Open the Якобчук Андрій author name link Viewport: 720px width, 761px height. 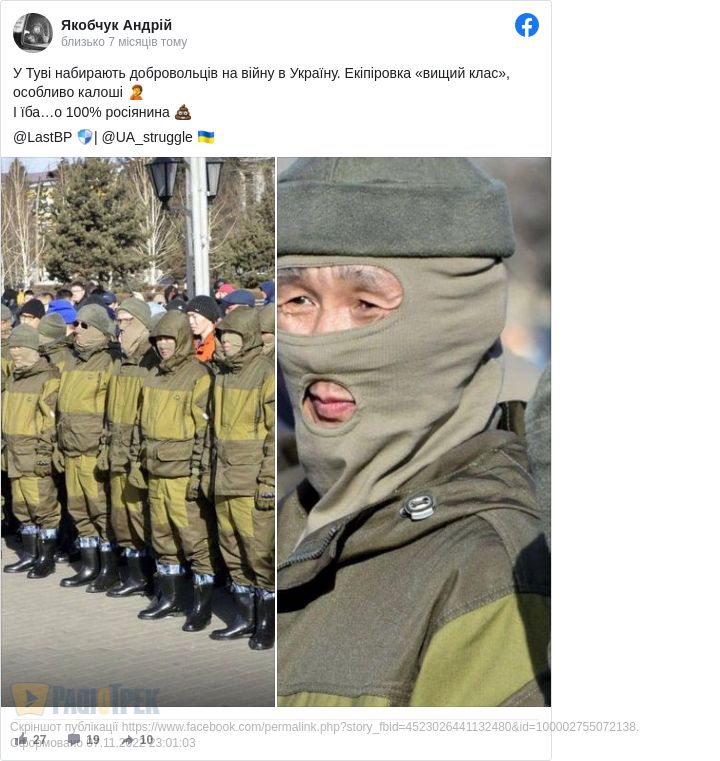[x=116, y=25]
